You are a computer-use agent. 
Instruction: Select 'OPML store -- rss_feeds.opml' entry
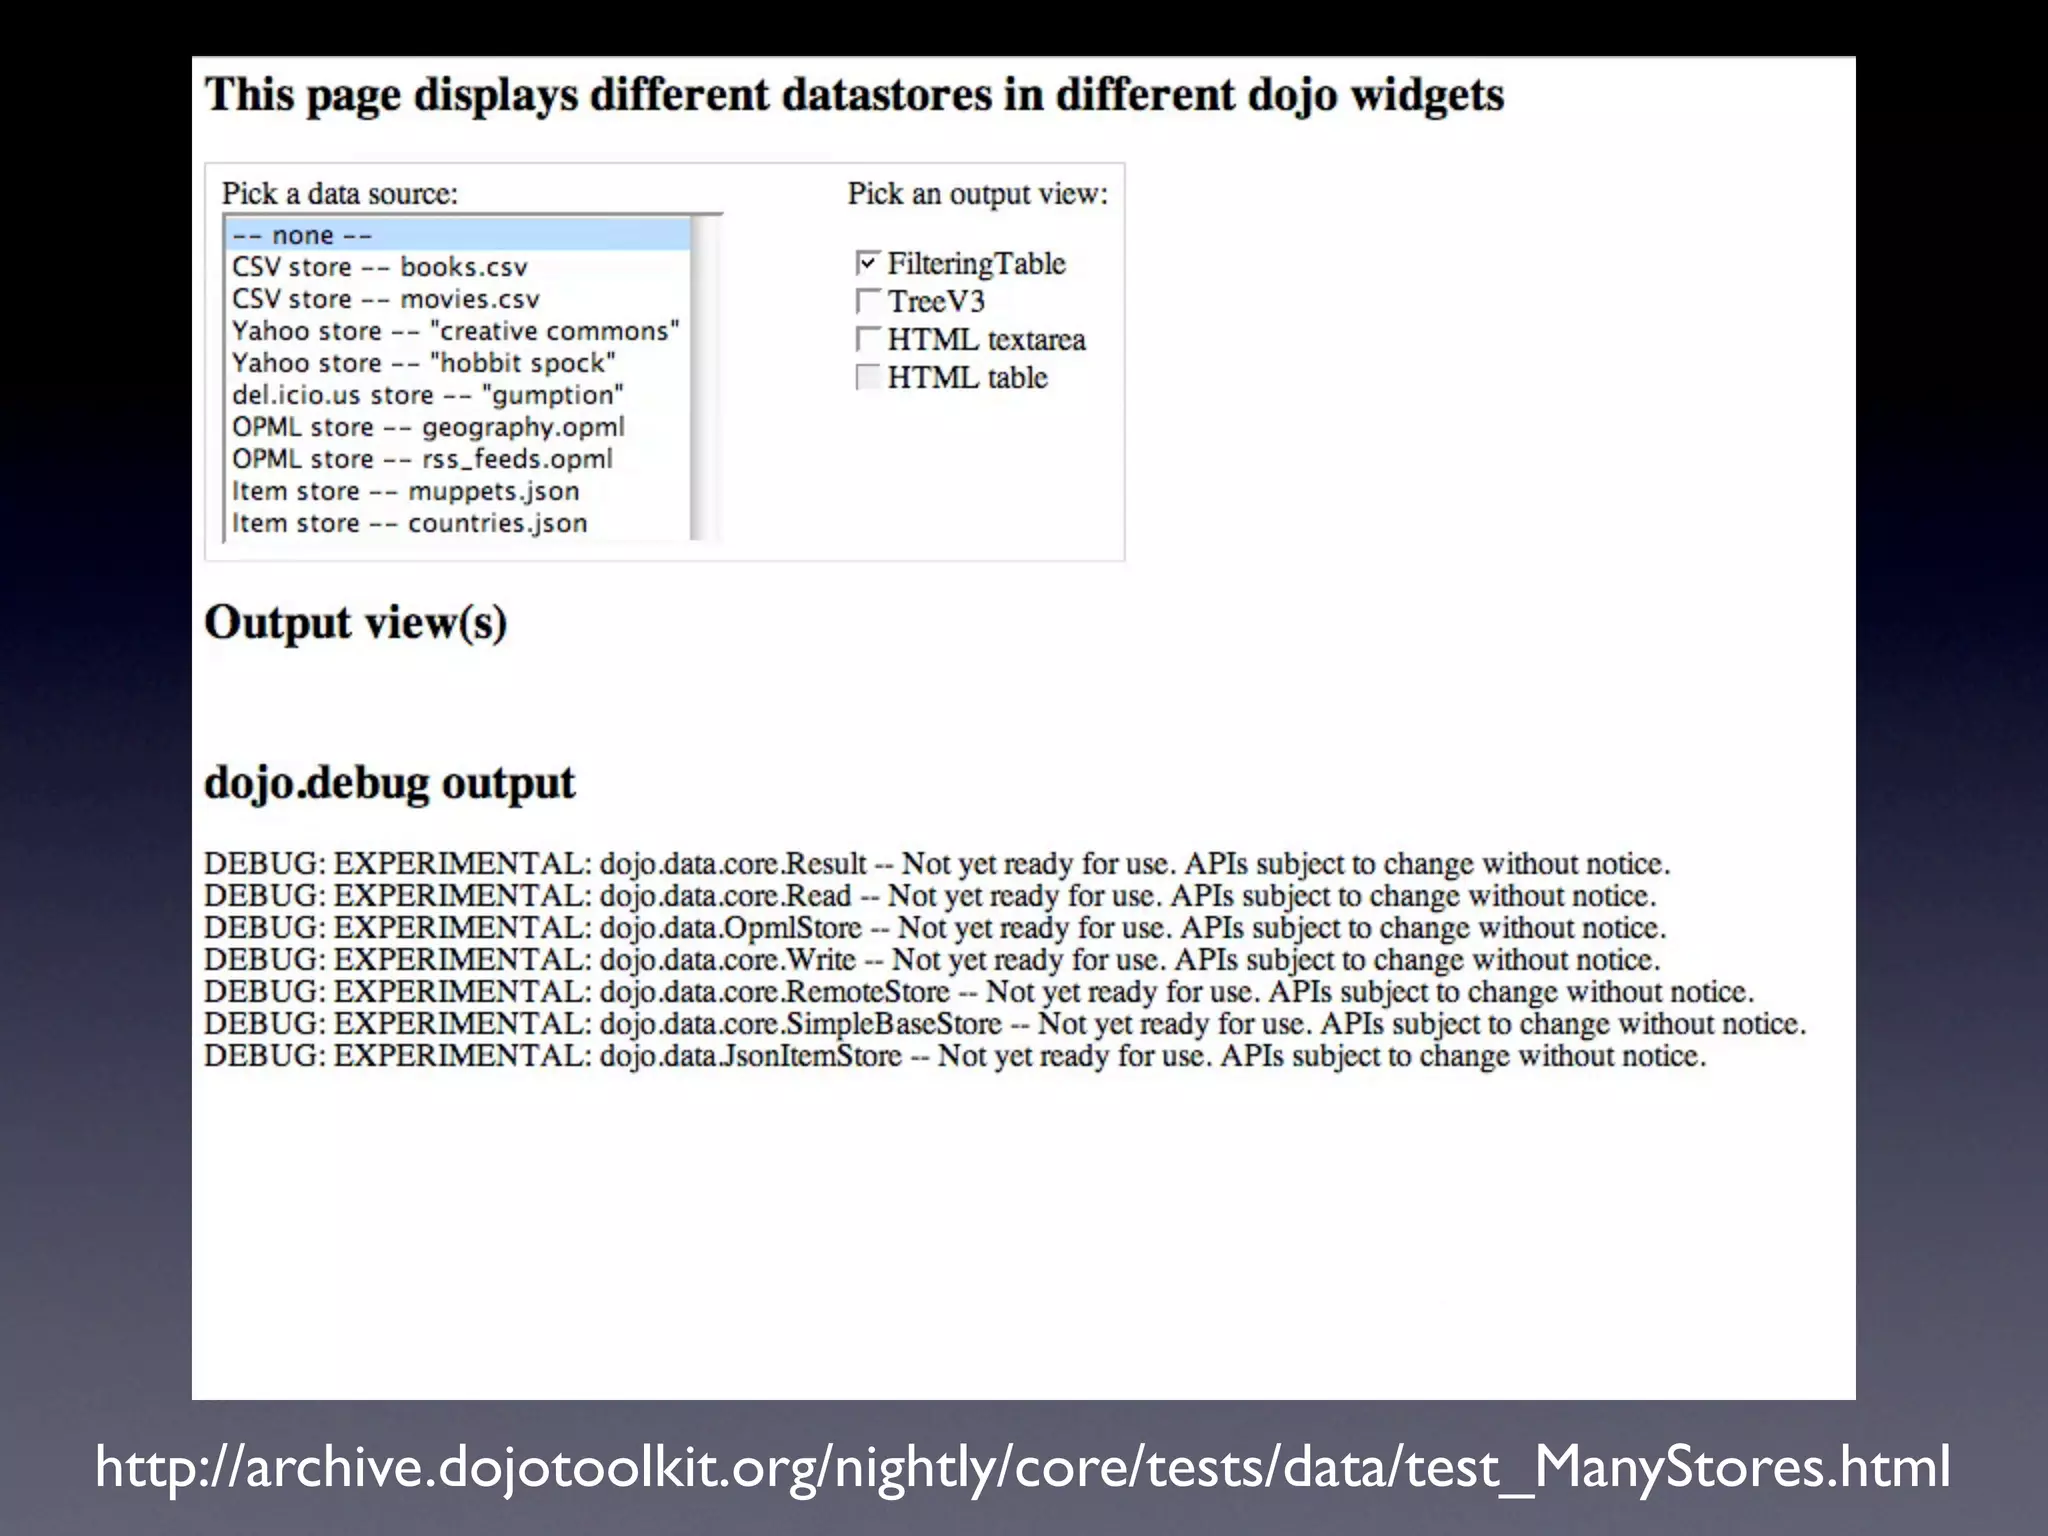[458, 459]
